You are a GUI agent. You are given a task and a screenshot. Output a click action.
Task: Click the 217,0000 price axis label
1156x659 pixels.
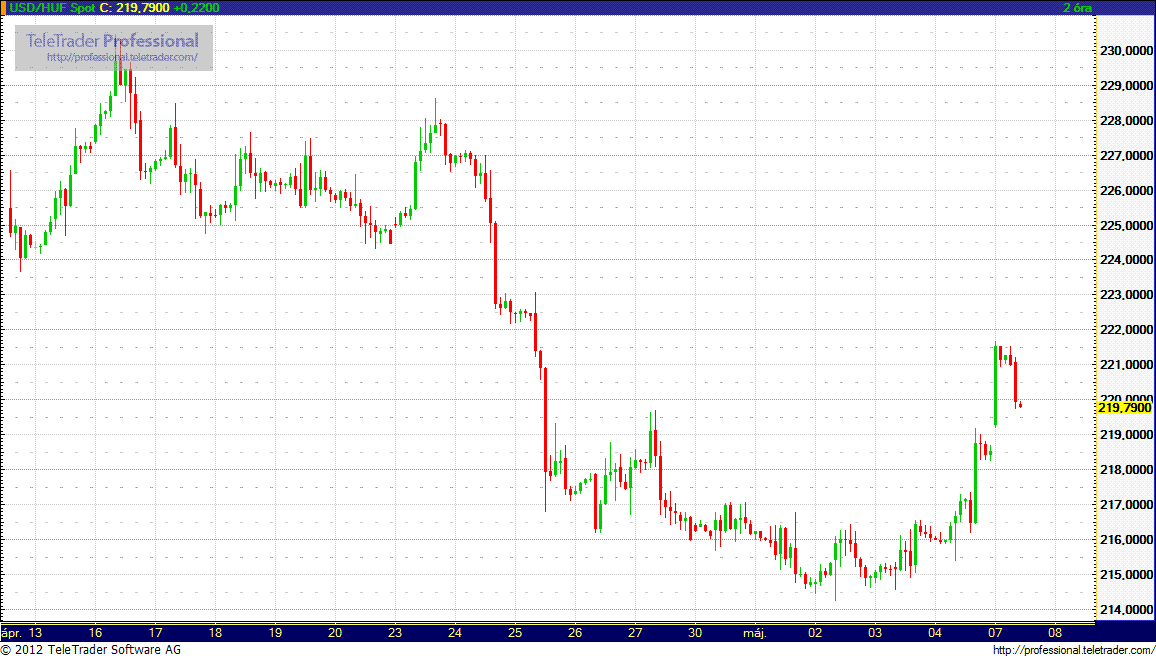tap(1125, 505)
